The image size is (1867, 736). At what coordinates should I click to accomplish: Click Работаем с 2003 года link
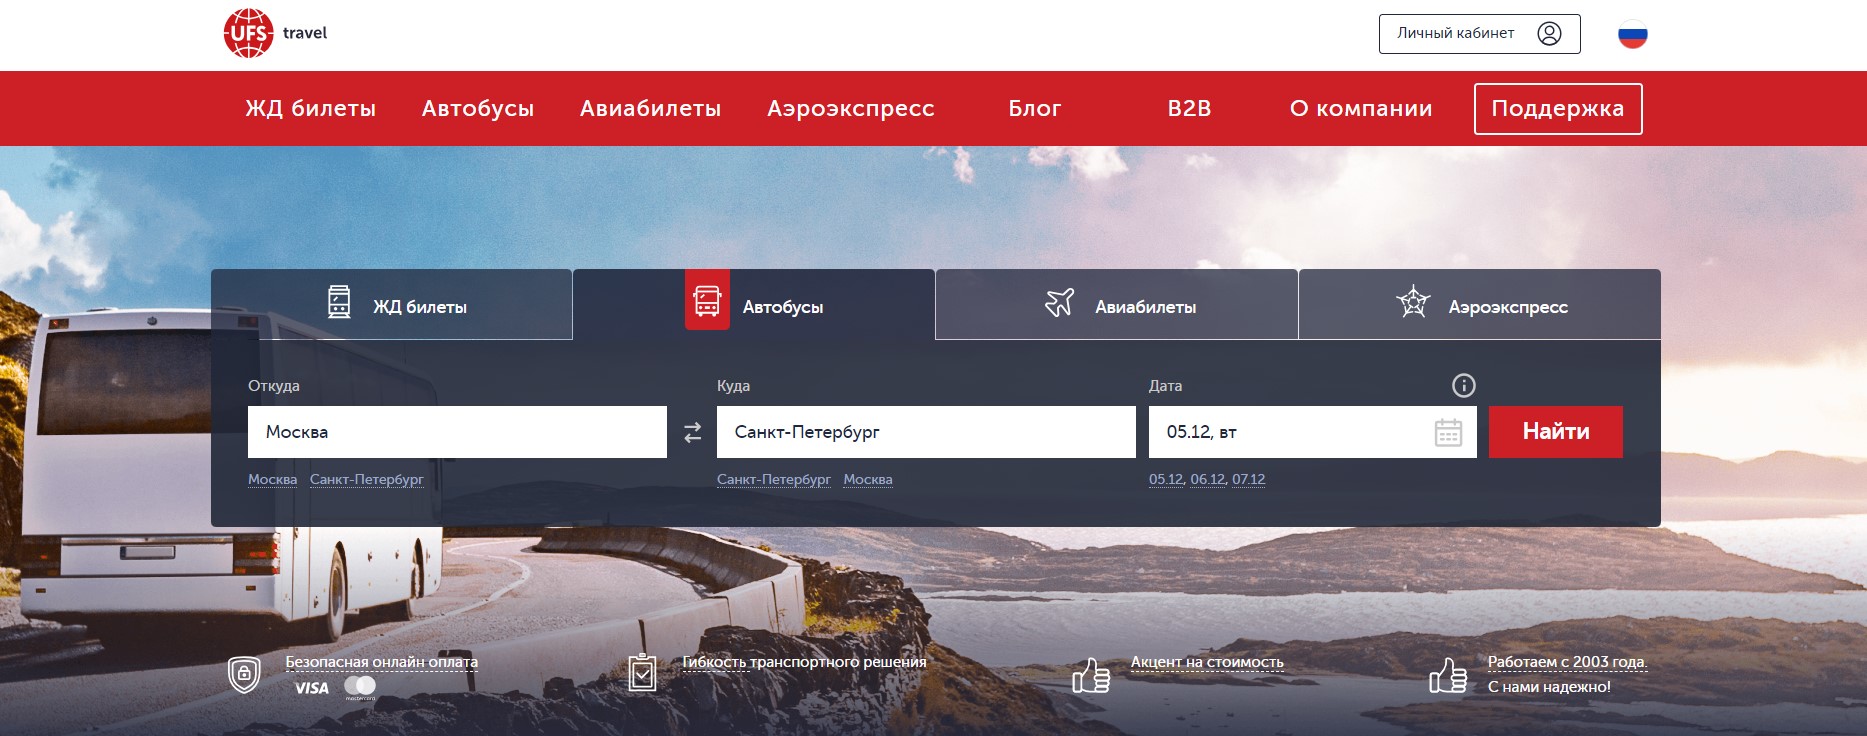pos(1567,662)
